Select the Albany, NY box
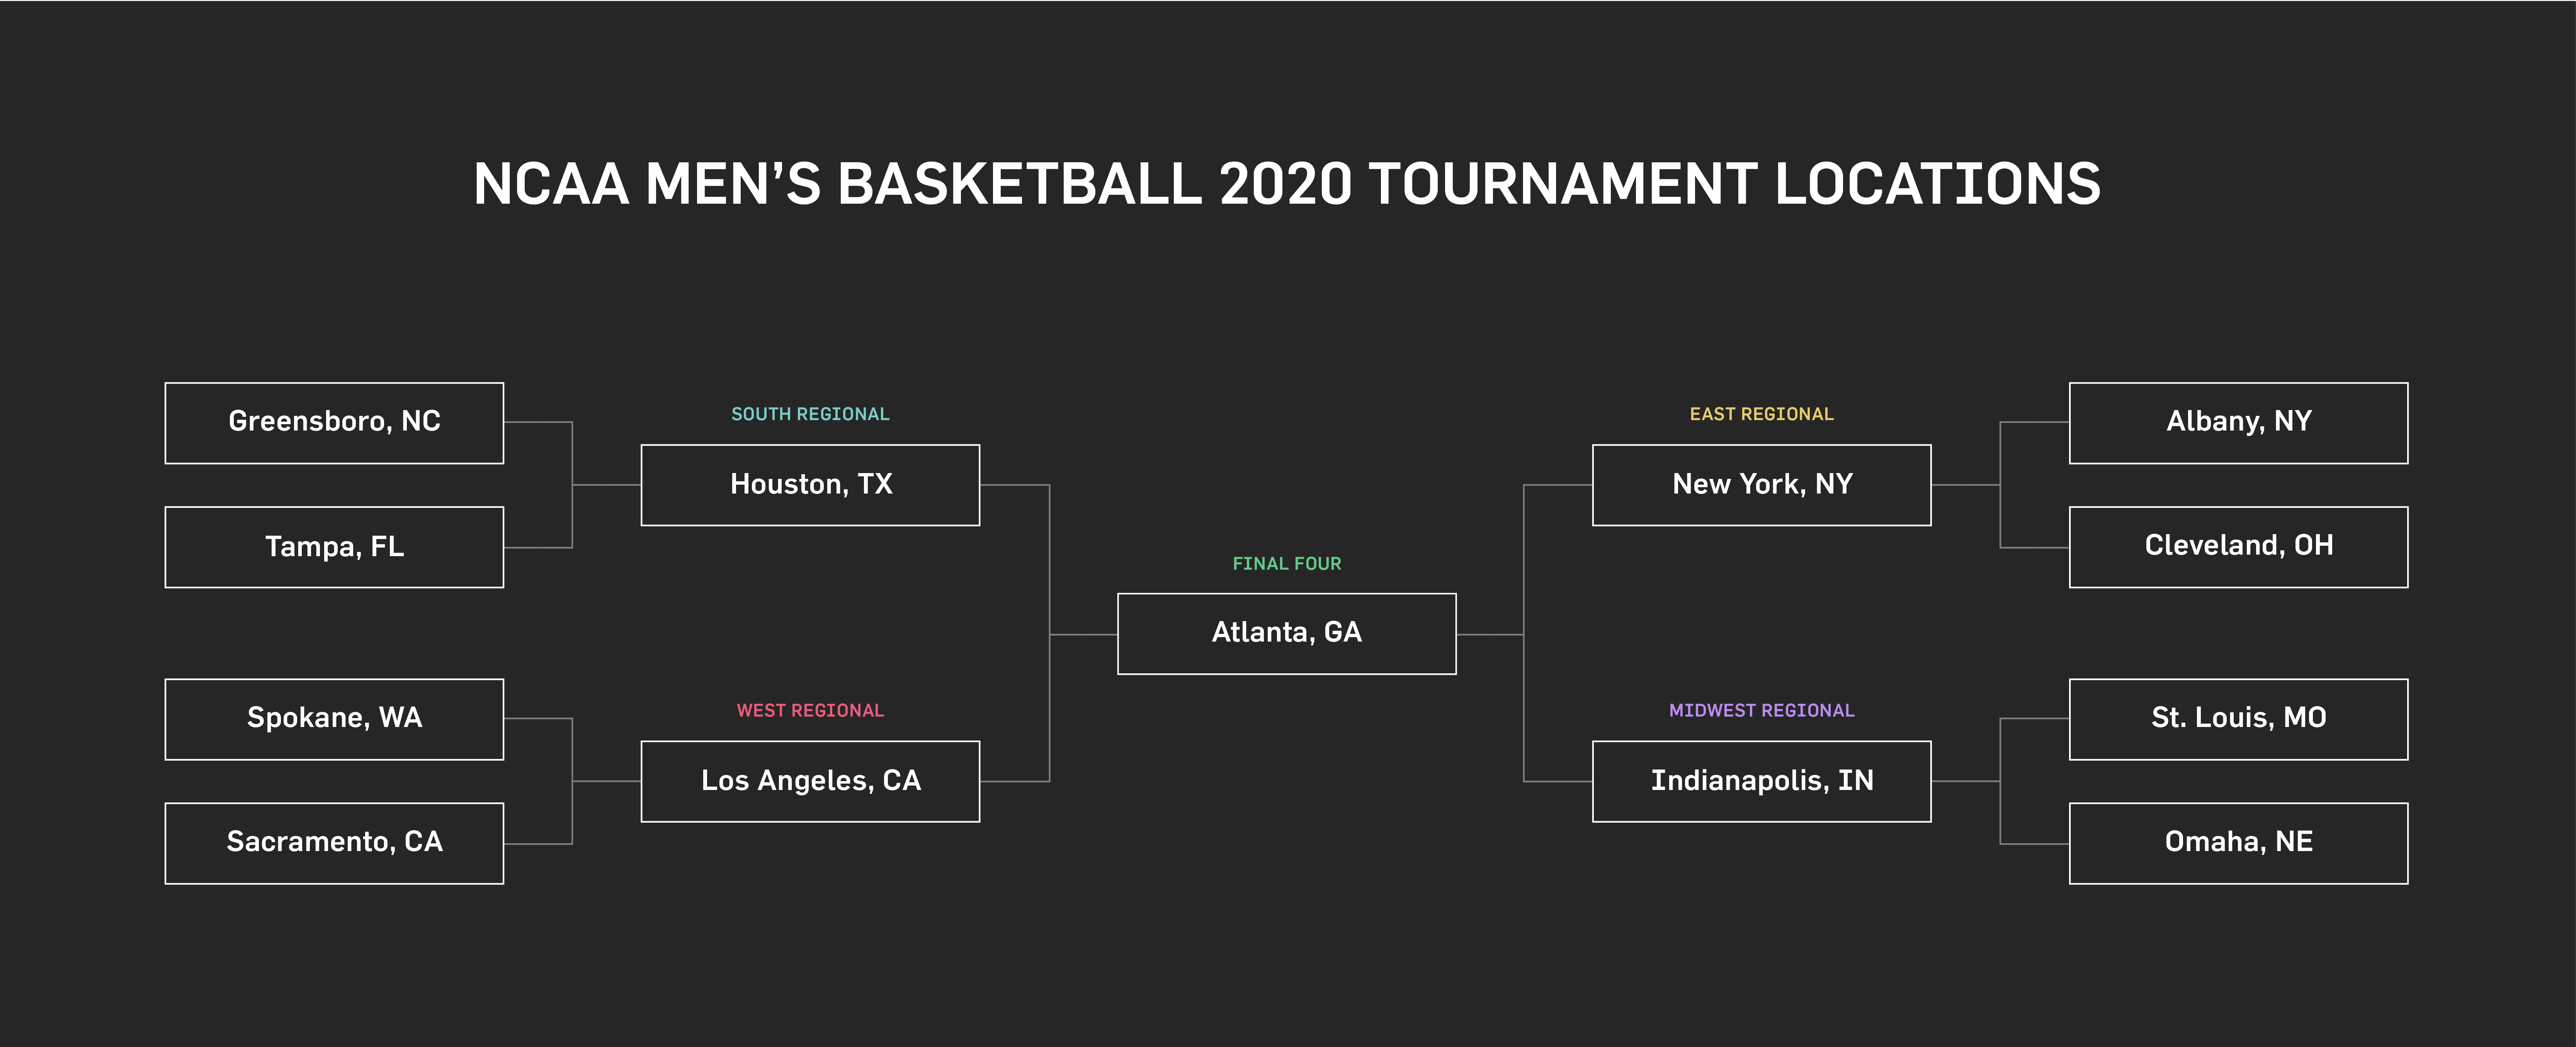The width and height of the screenshot is (2576, 1047). (x=2239, y=423)
